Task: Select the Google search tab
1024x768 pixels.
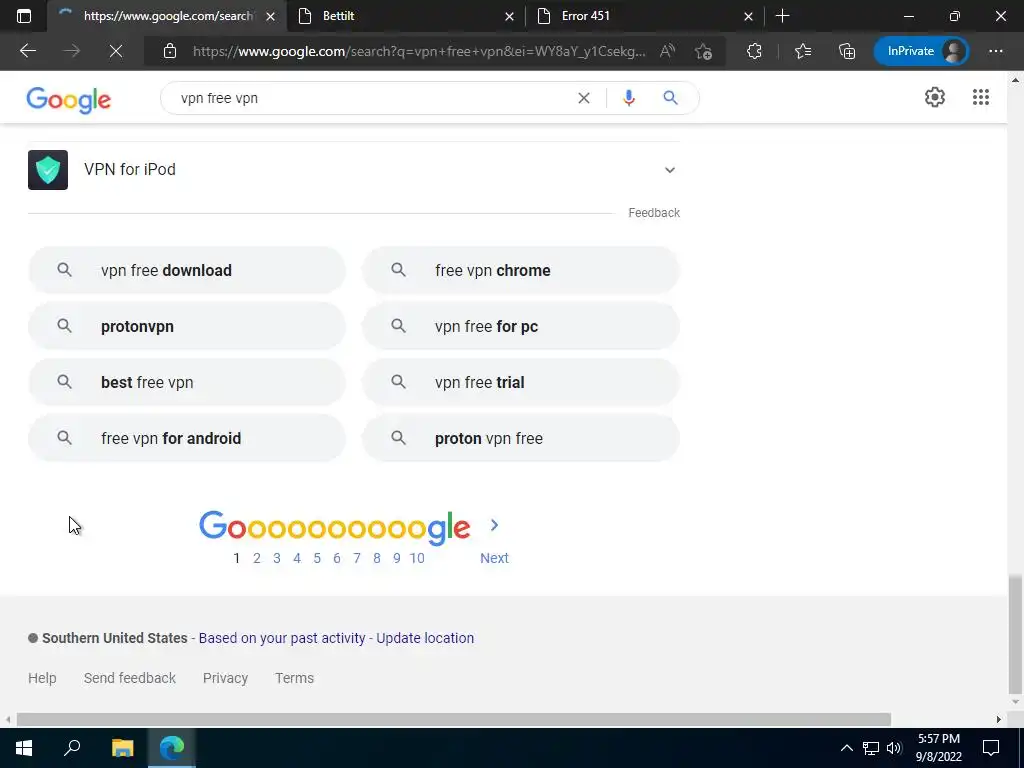Action: pyautogui.click(x=167, y=16)
